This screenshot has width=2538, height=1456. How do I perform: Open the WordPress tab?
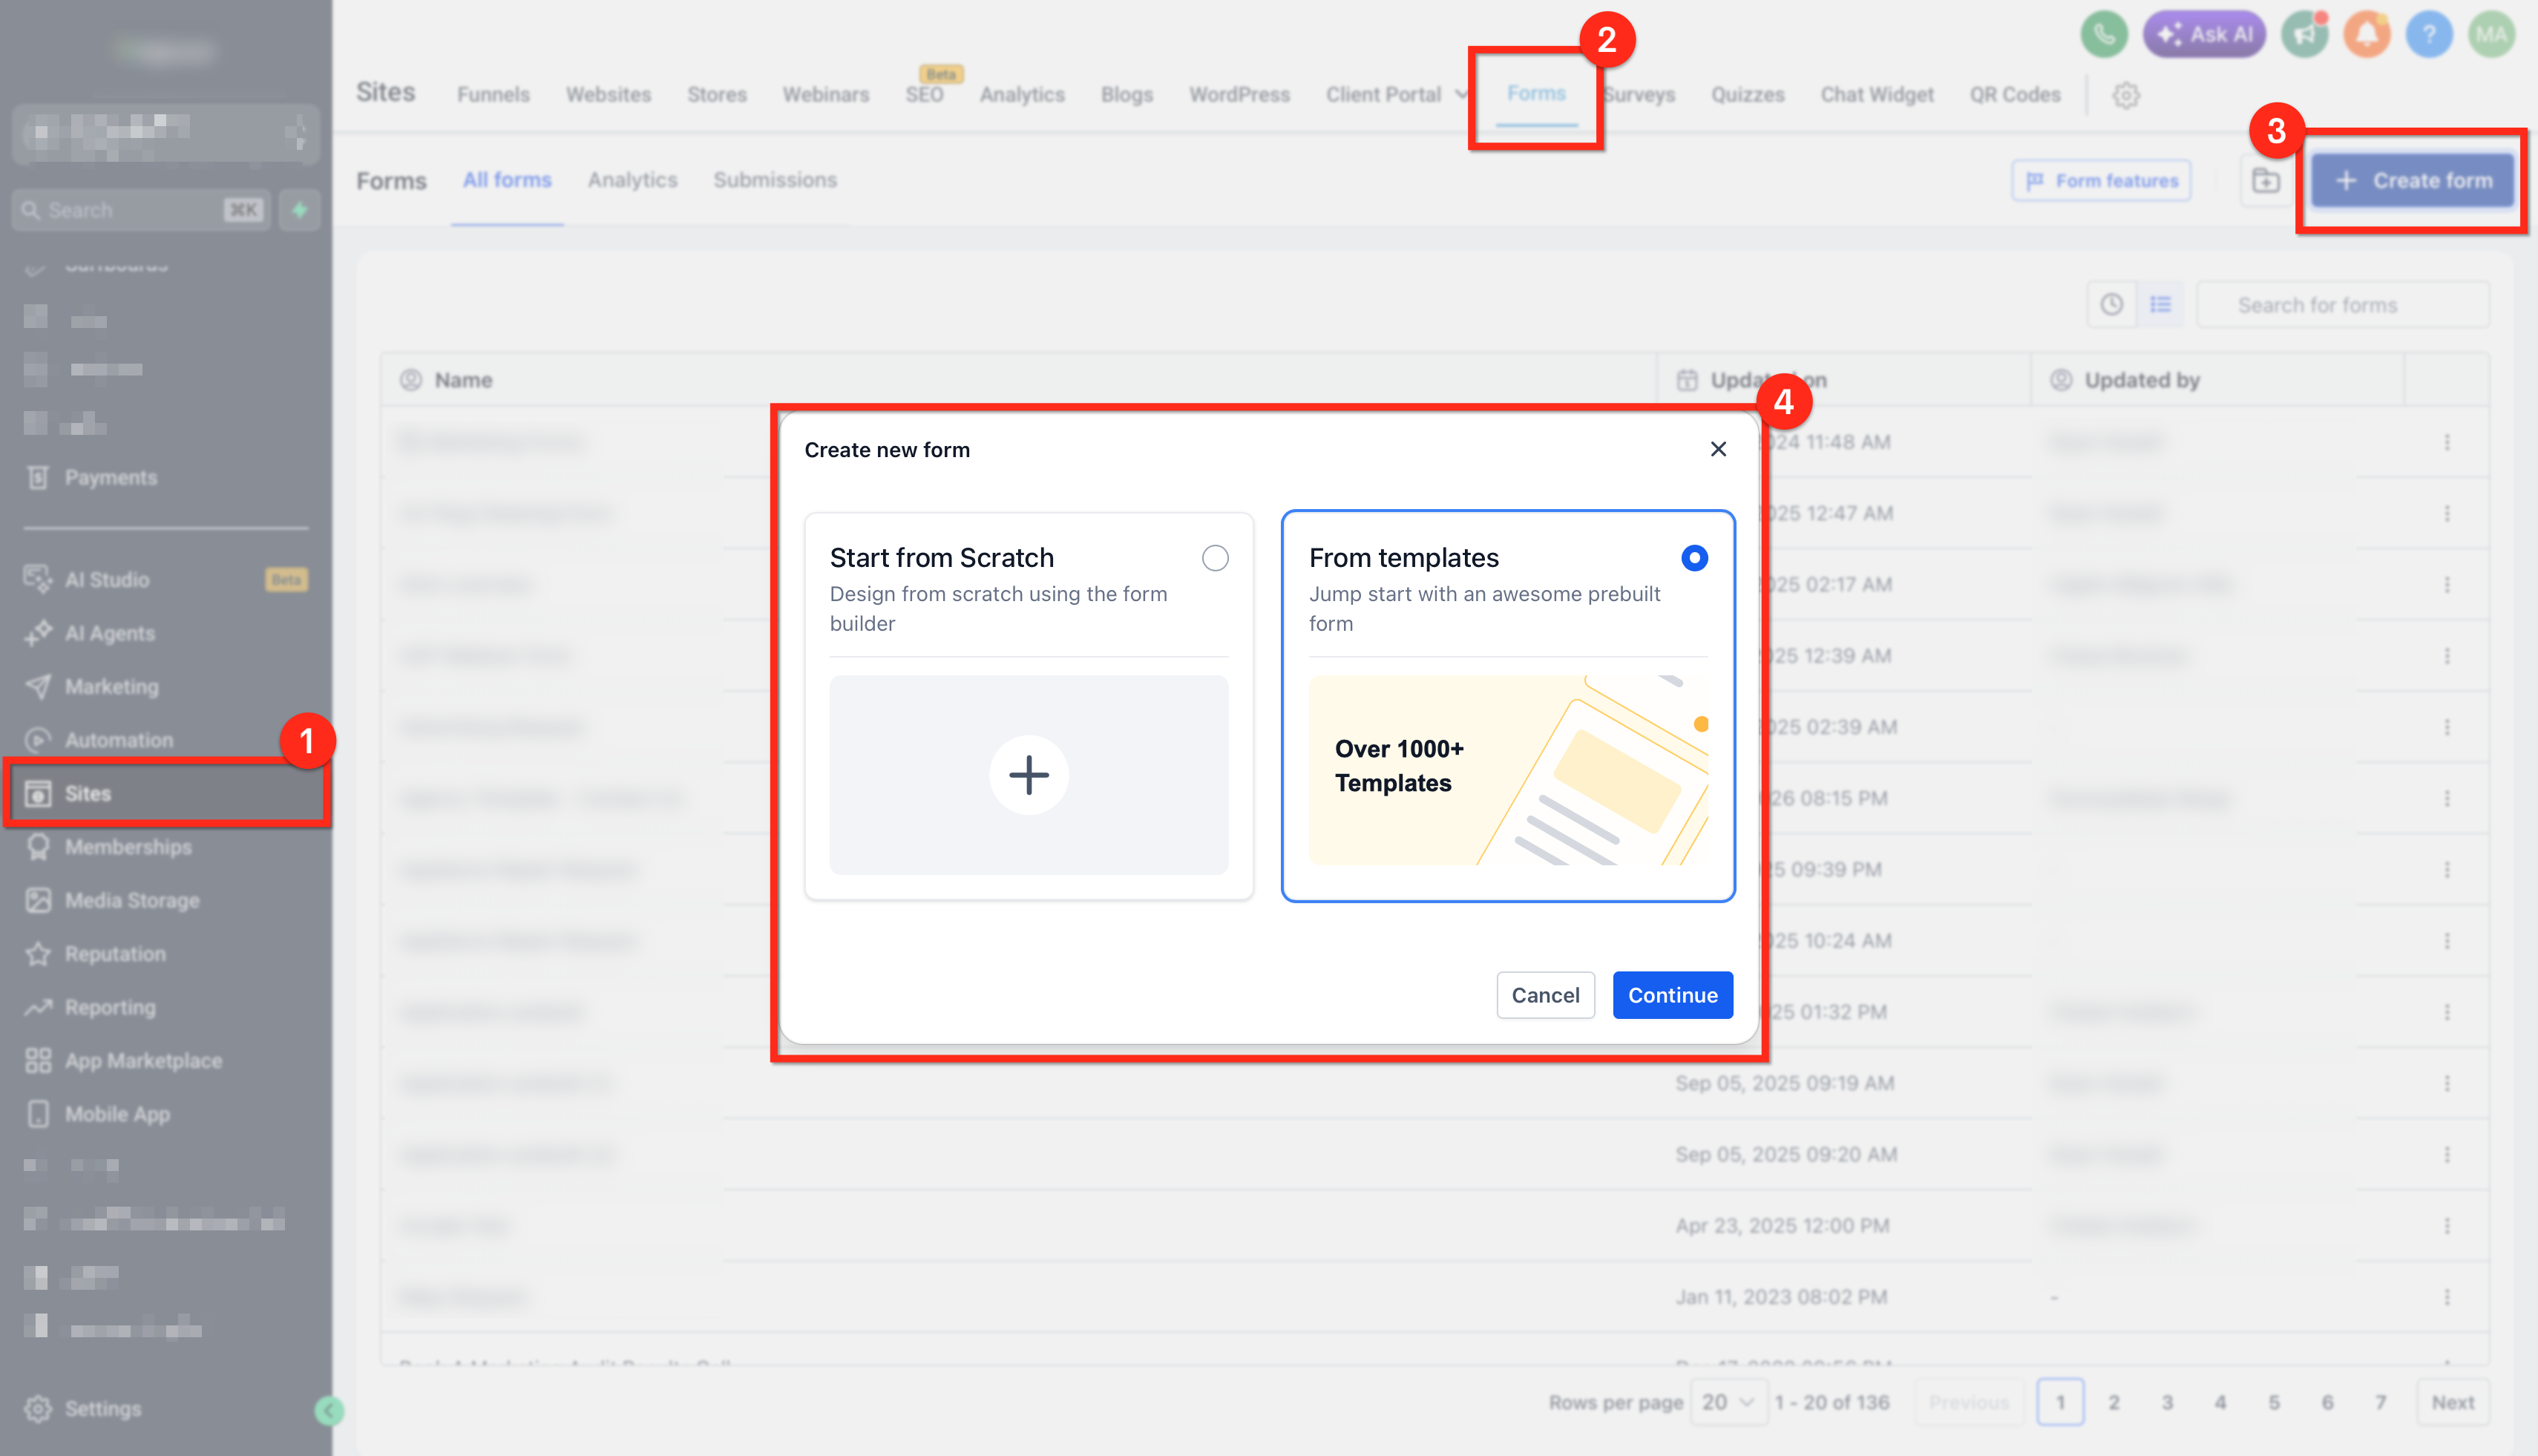[x=1239, y=95]
